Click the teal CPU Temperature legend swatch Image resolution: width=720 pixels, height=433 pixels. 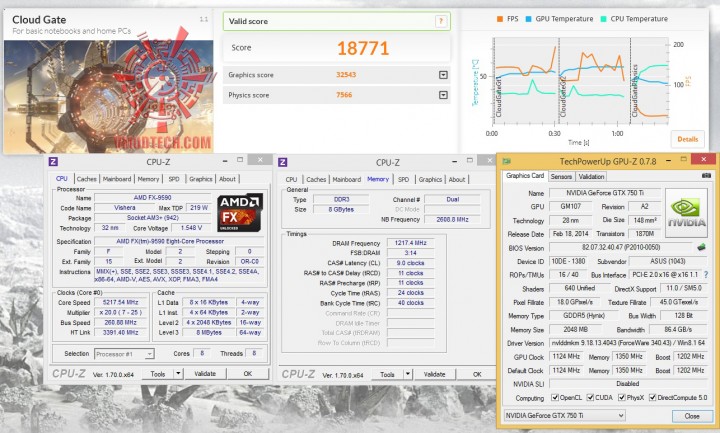tap(603, 19)
